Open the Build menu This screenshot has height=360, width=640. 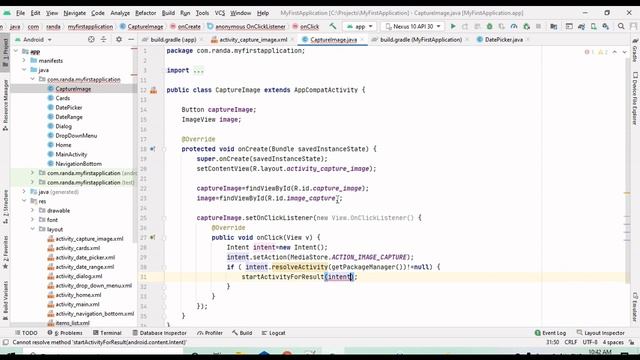[x=168, y=13]
